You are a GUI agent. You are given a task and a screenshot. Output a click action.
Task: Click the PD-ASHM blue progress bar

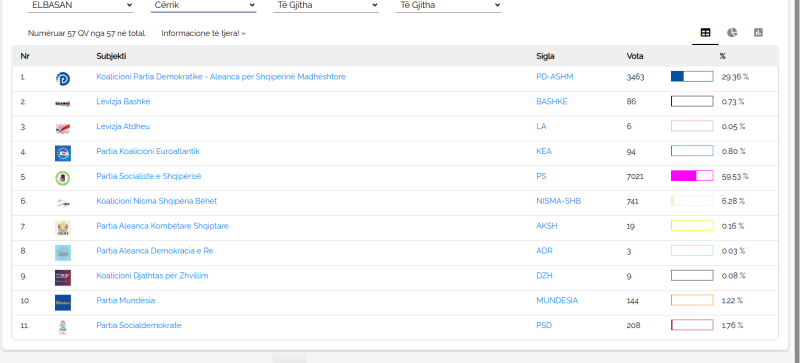[x=692, y=77]
